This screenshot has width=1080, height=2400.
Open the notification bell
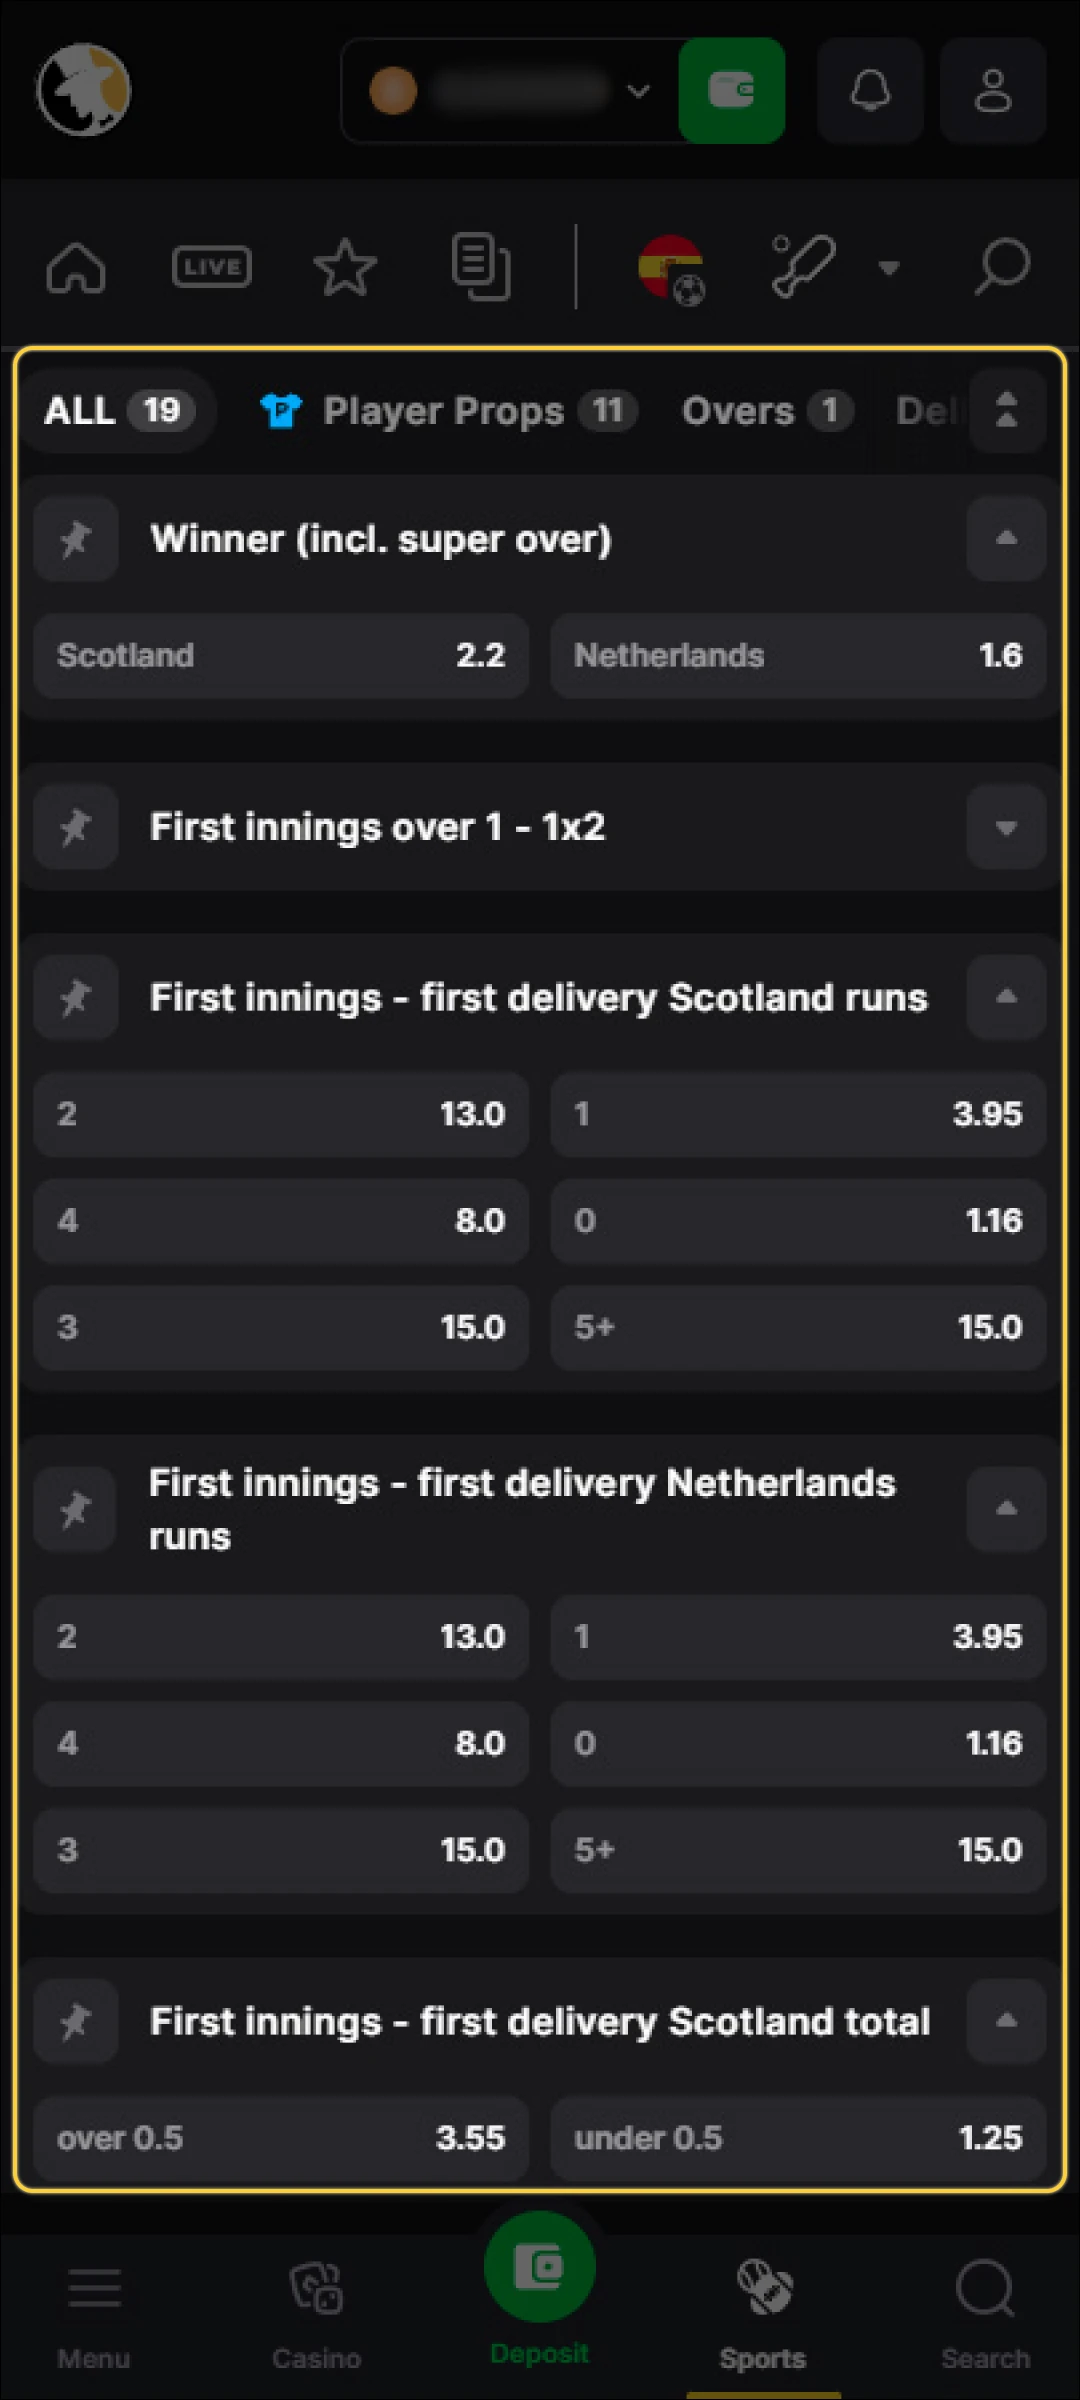pos(869,91)
